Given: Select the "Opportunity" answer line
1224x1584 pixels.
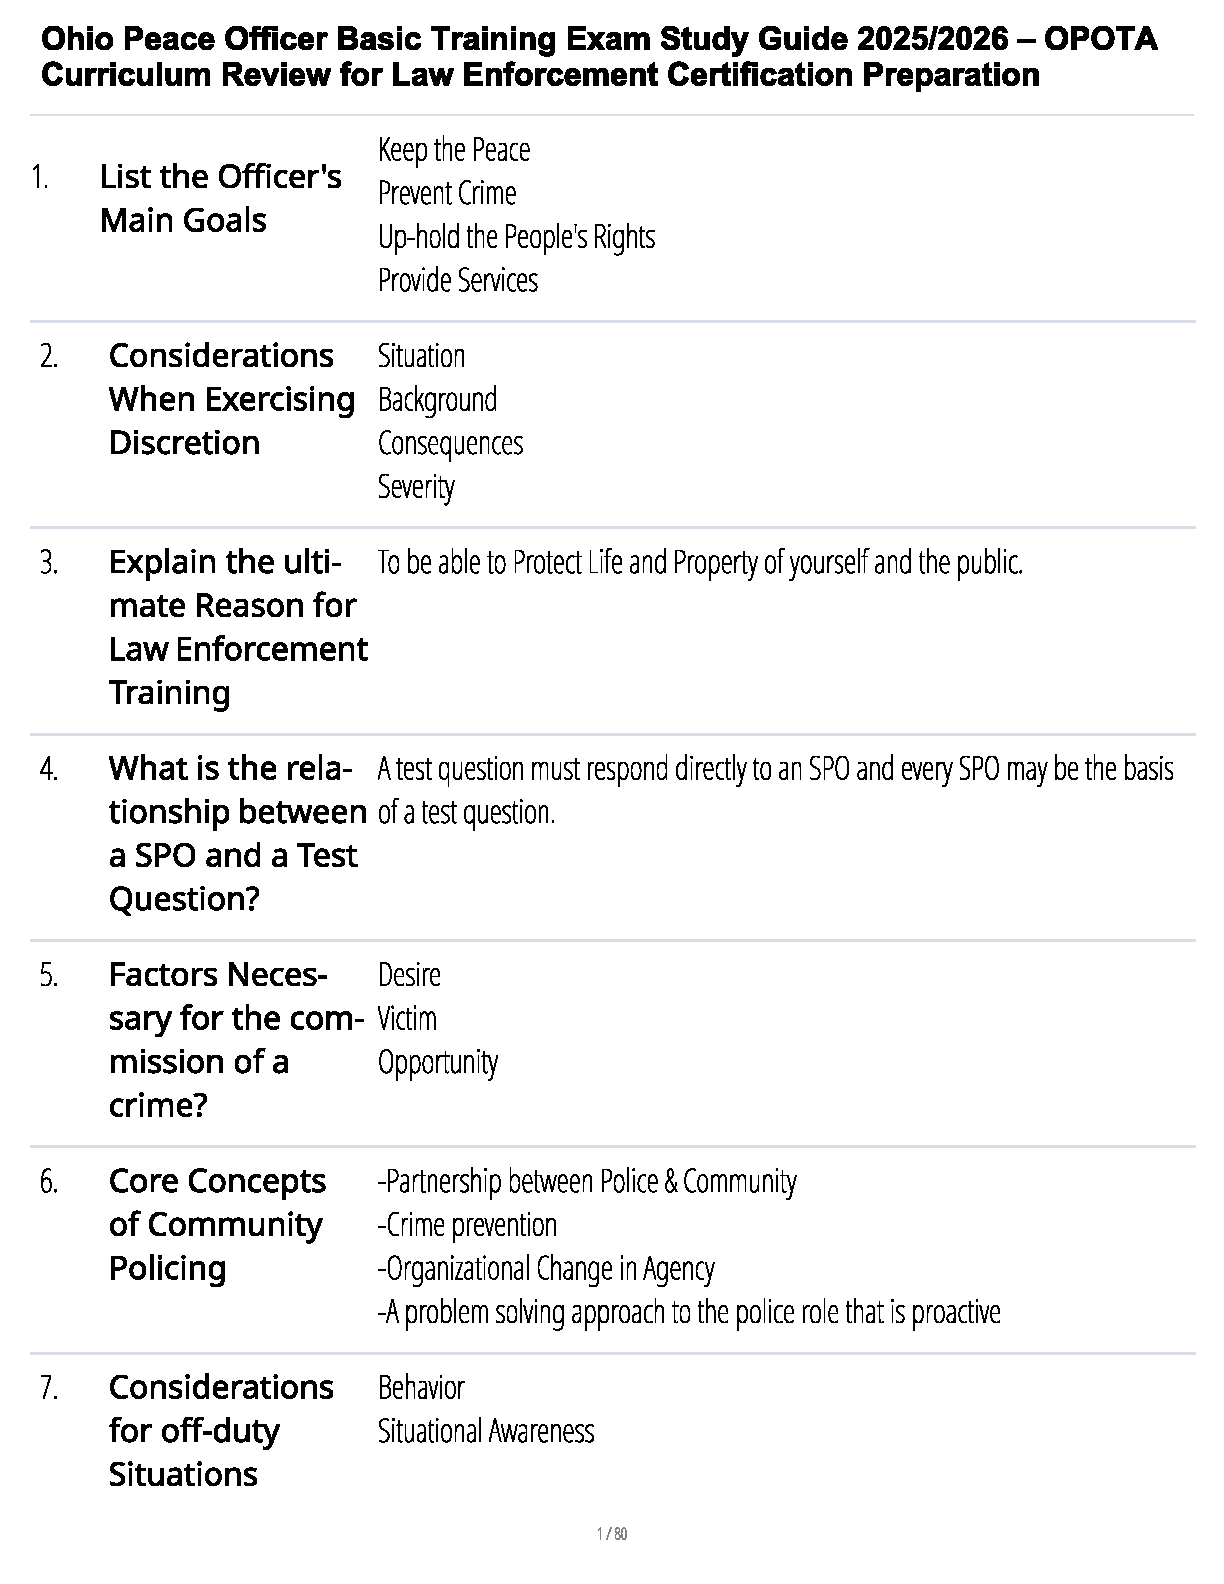Looking at the screenshot, I should 438,1062.
